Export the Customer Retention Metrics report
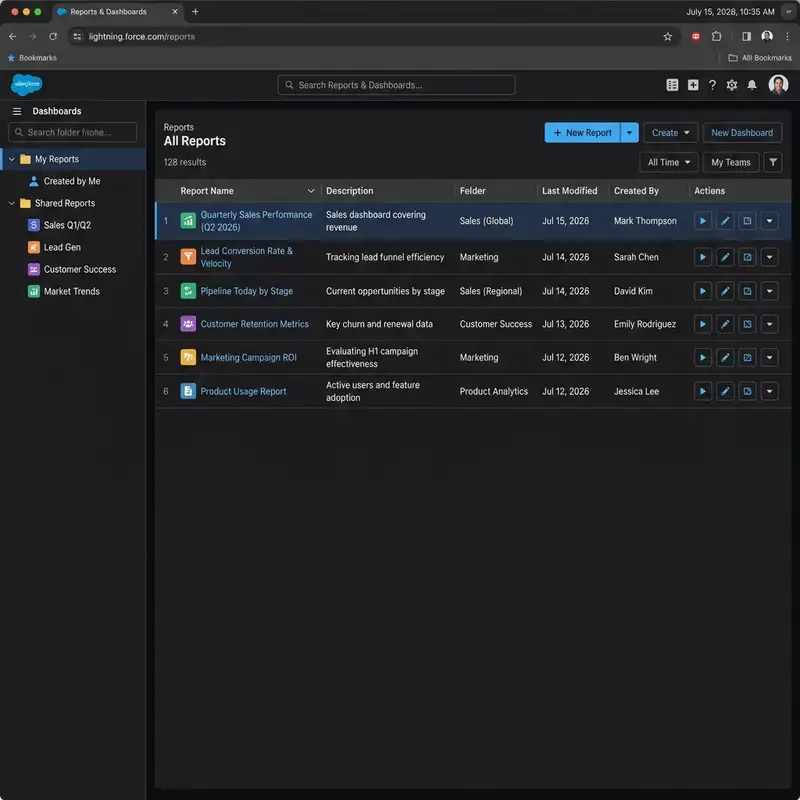This screenshot has width=800, height=800. click(x=747, y=324)
